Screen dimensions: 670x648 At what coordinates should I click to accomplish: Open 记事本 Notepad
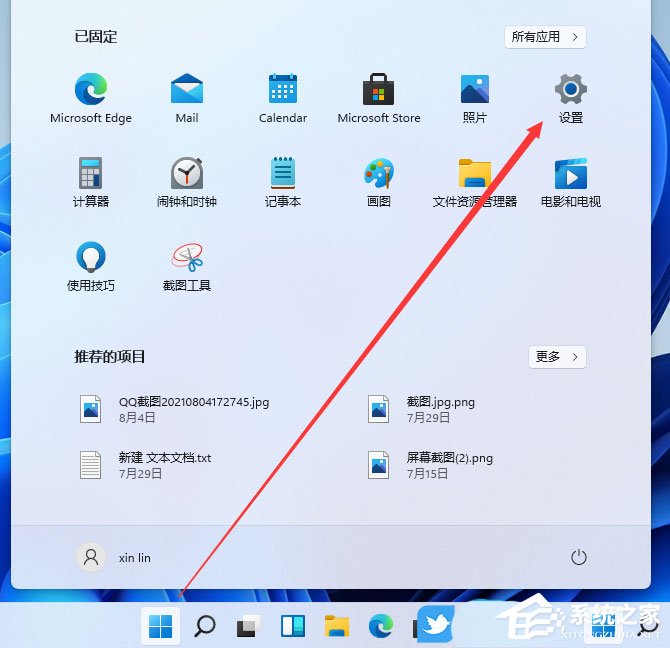283,182
